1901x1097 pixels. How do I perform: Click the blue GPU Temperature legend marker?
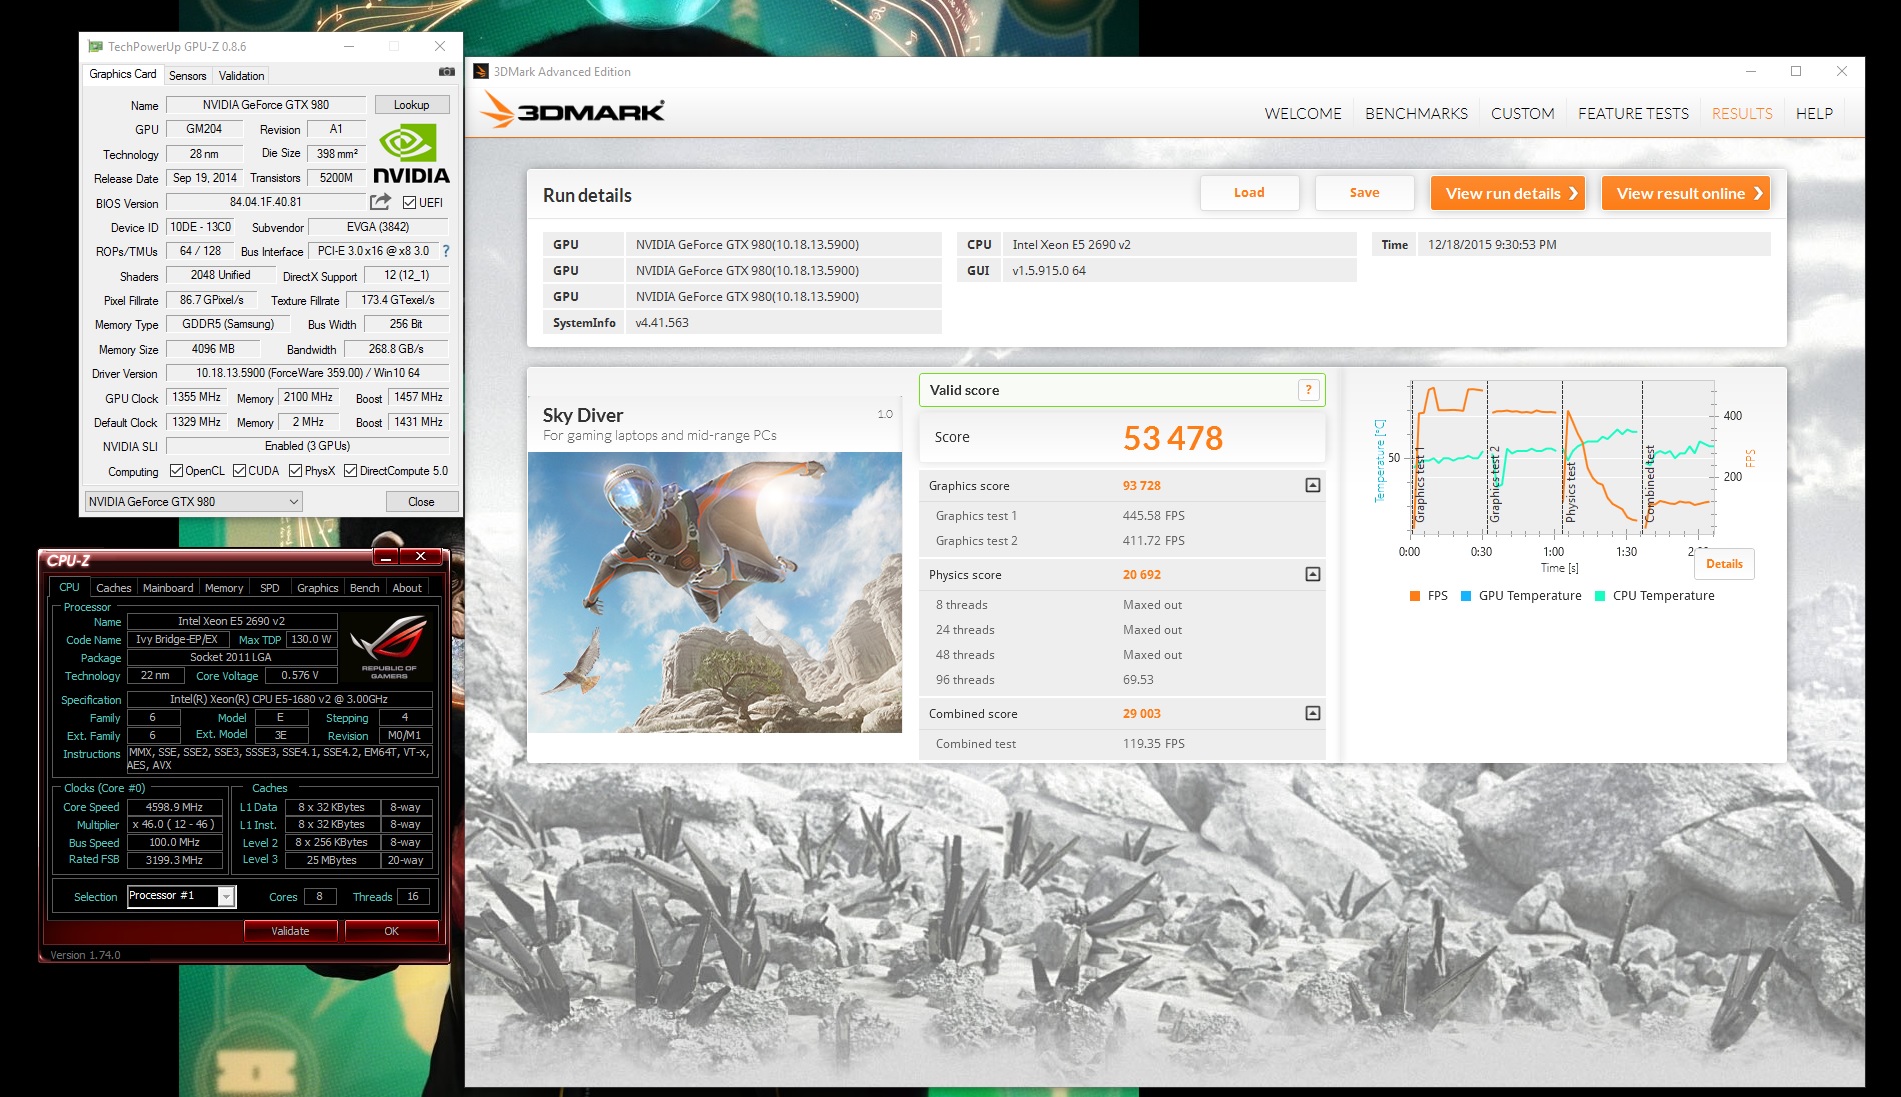(x=1466, y=596)
